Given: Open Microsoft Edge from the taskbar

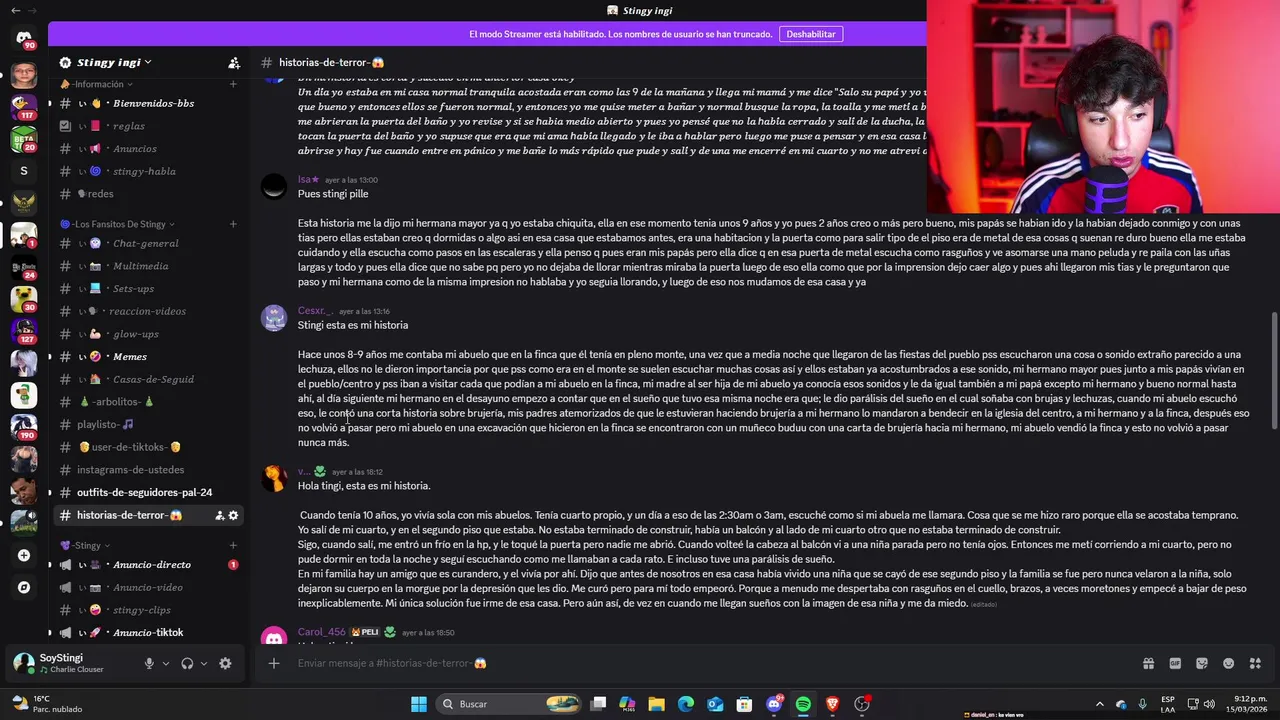Looking at the screenshot, I should (686, 704).
